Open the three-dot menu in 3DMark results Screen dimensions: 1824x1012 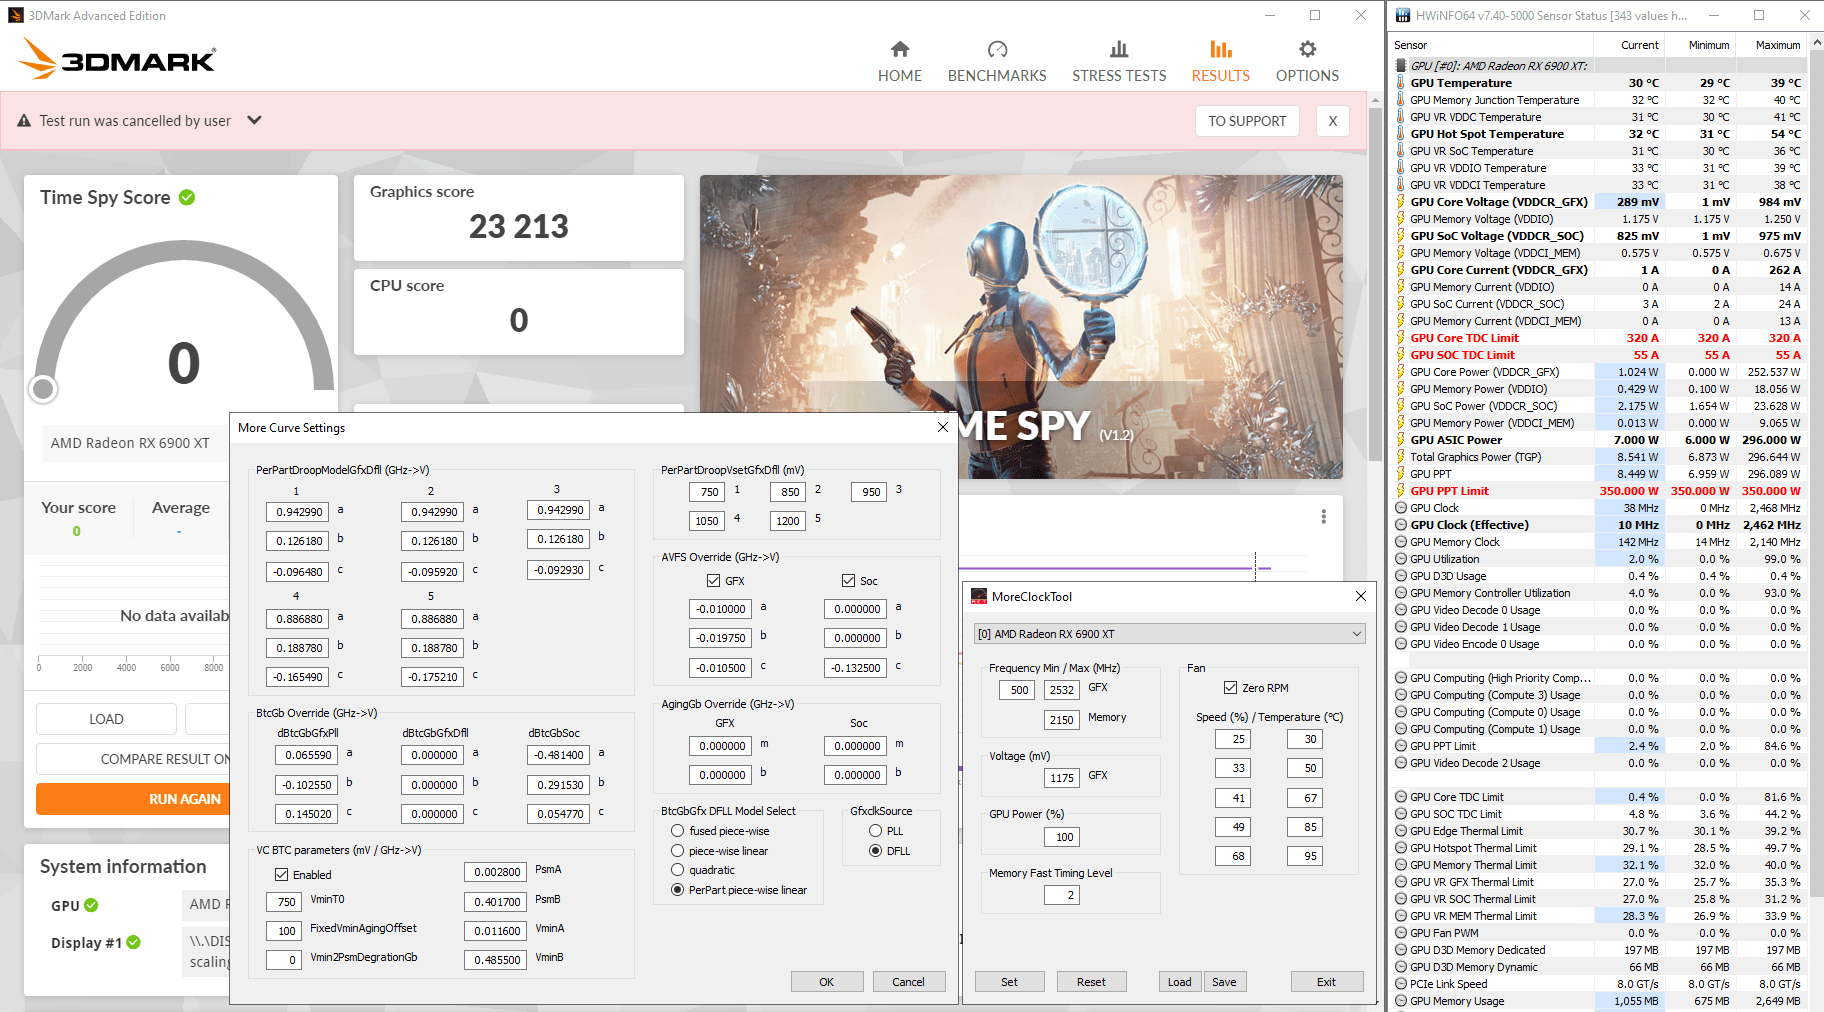click(x=1323, y=516)
